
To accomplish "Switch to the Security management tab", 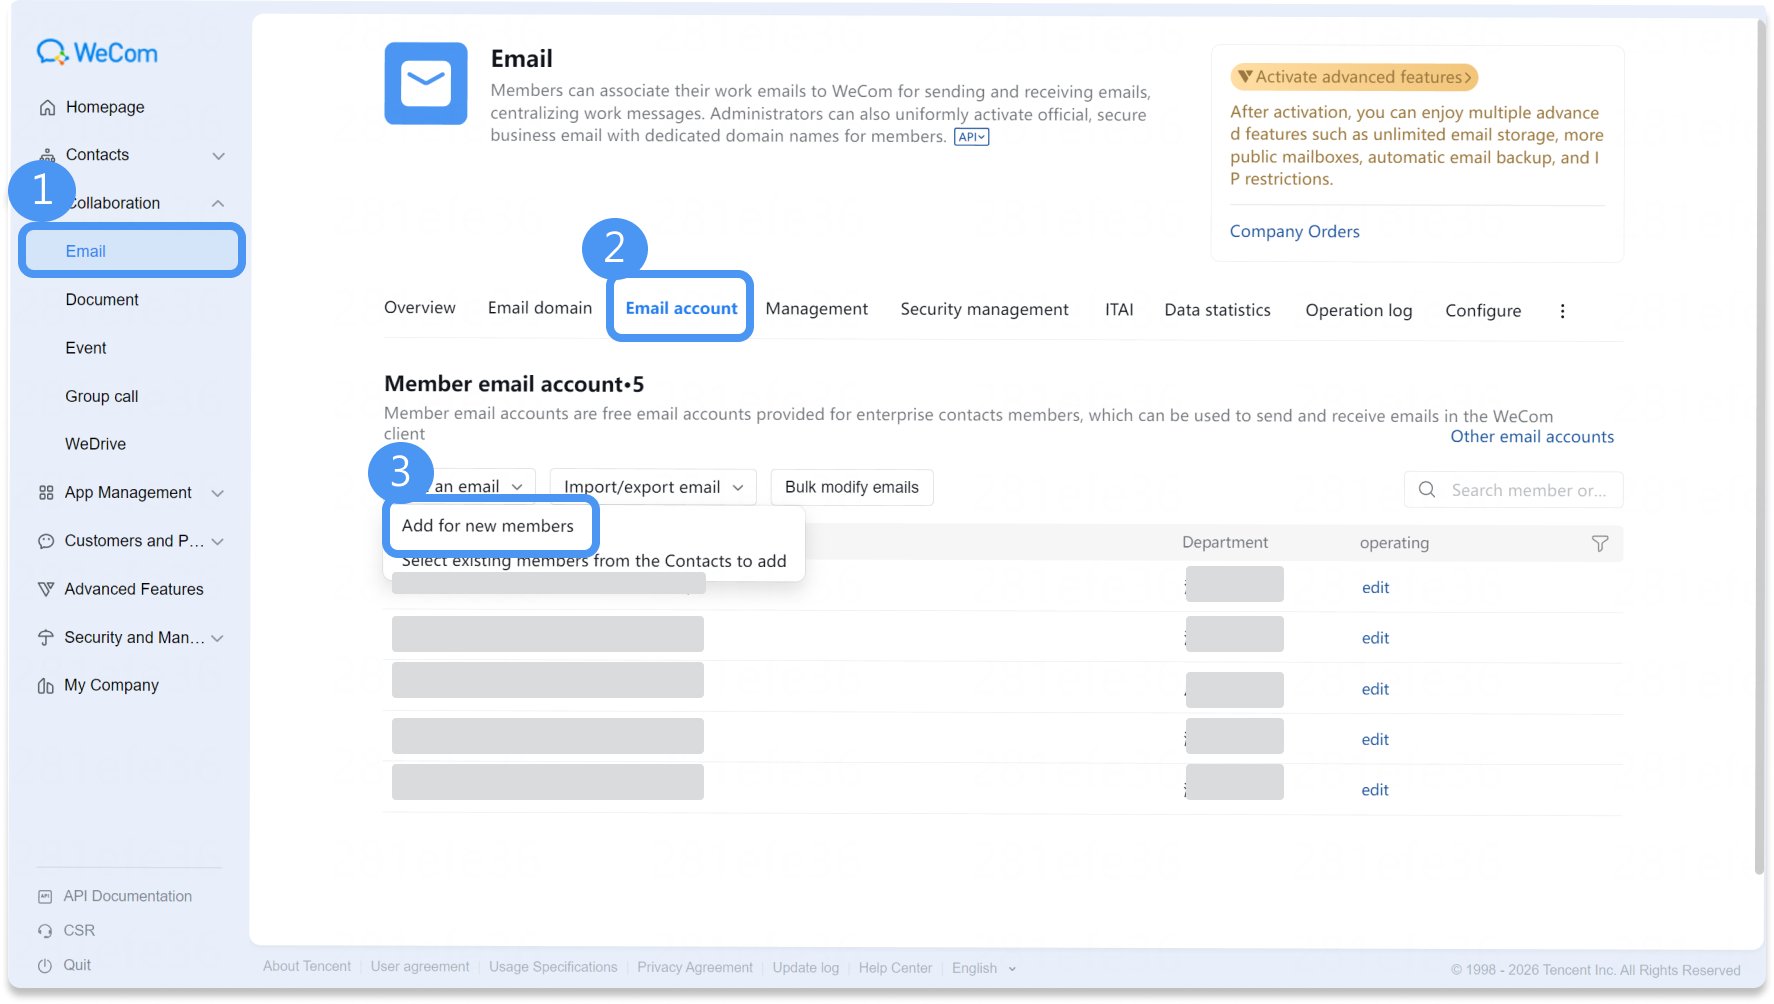I will pos(984,310).
